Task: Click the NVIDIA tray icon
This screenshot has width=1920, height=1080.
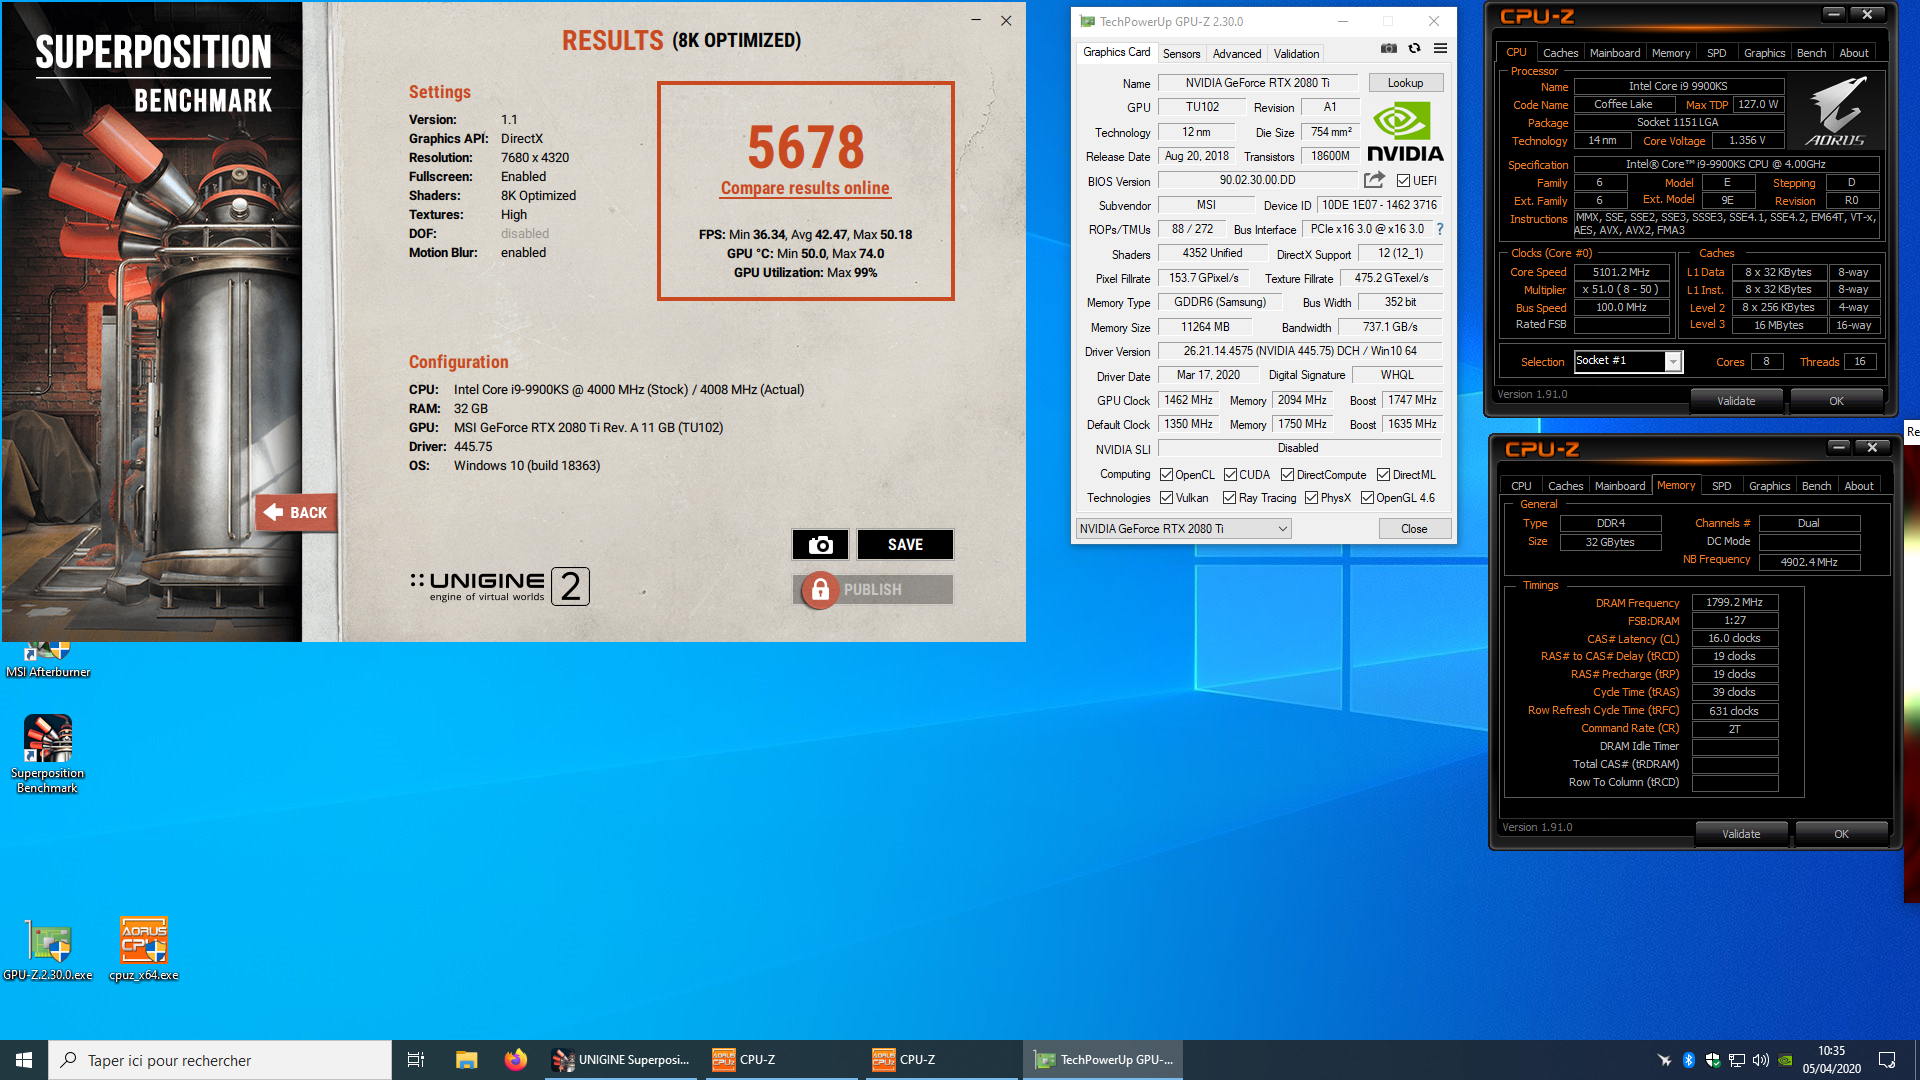Action: [1785, 1060]
